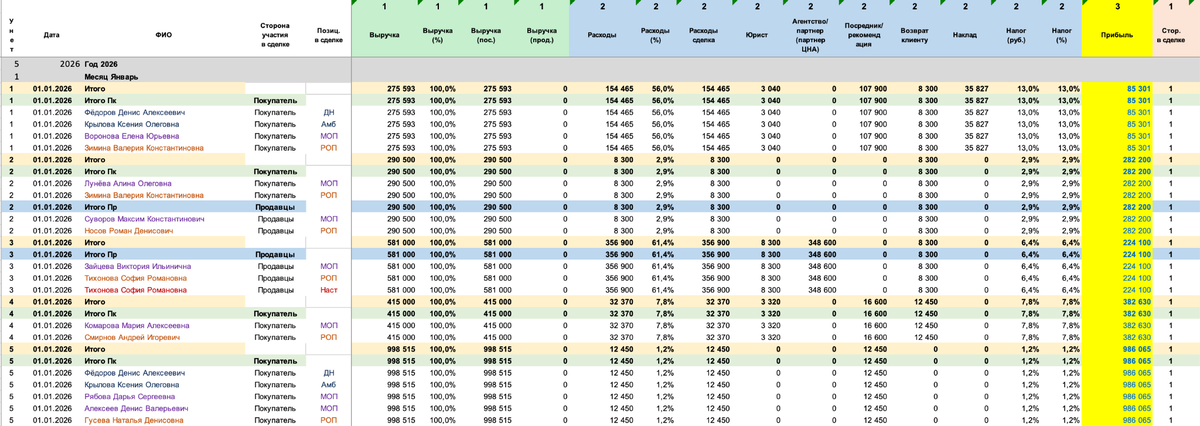Select date 01.01.2026 in Гусева row
The width and height of the screenshot is (1200, 426).
[52, 420]
